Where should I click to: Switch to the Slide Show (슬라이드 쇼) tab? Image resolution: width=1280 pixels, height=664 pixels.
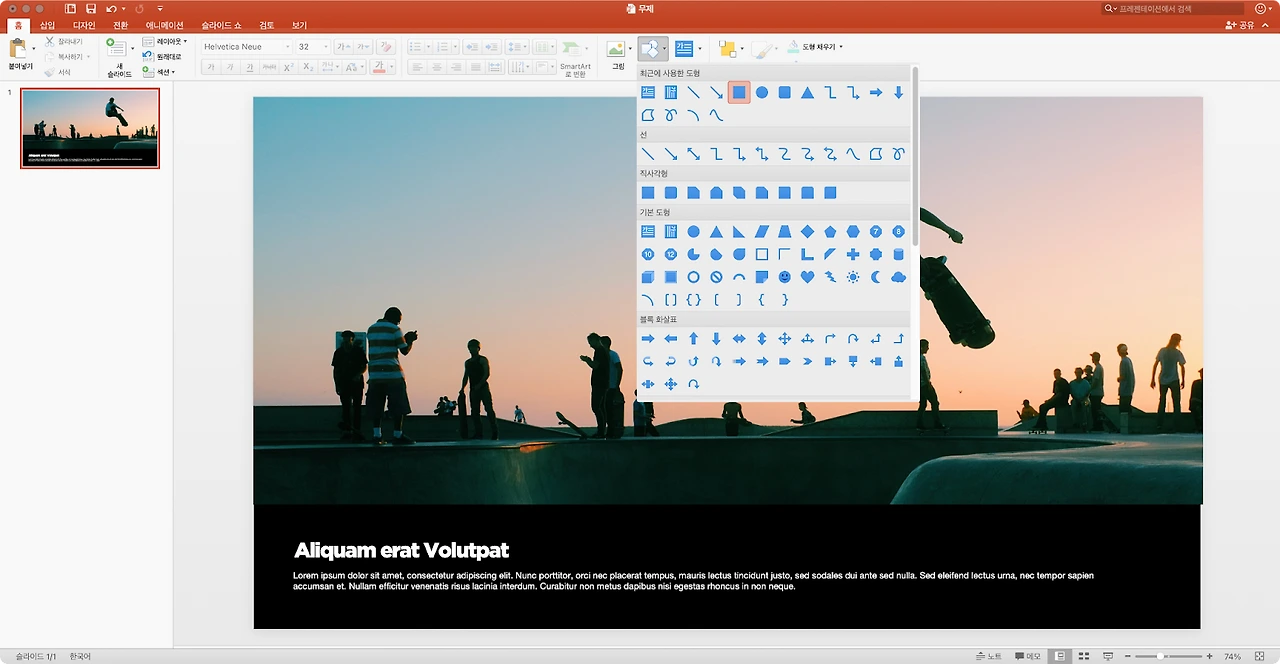(223, 25)
